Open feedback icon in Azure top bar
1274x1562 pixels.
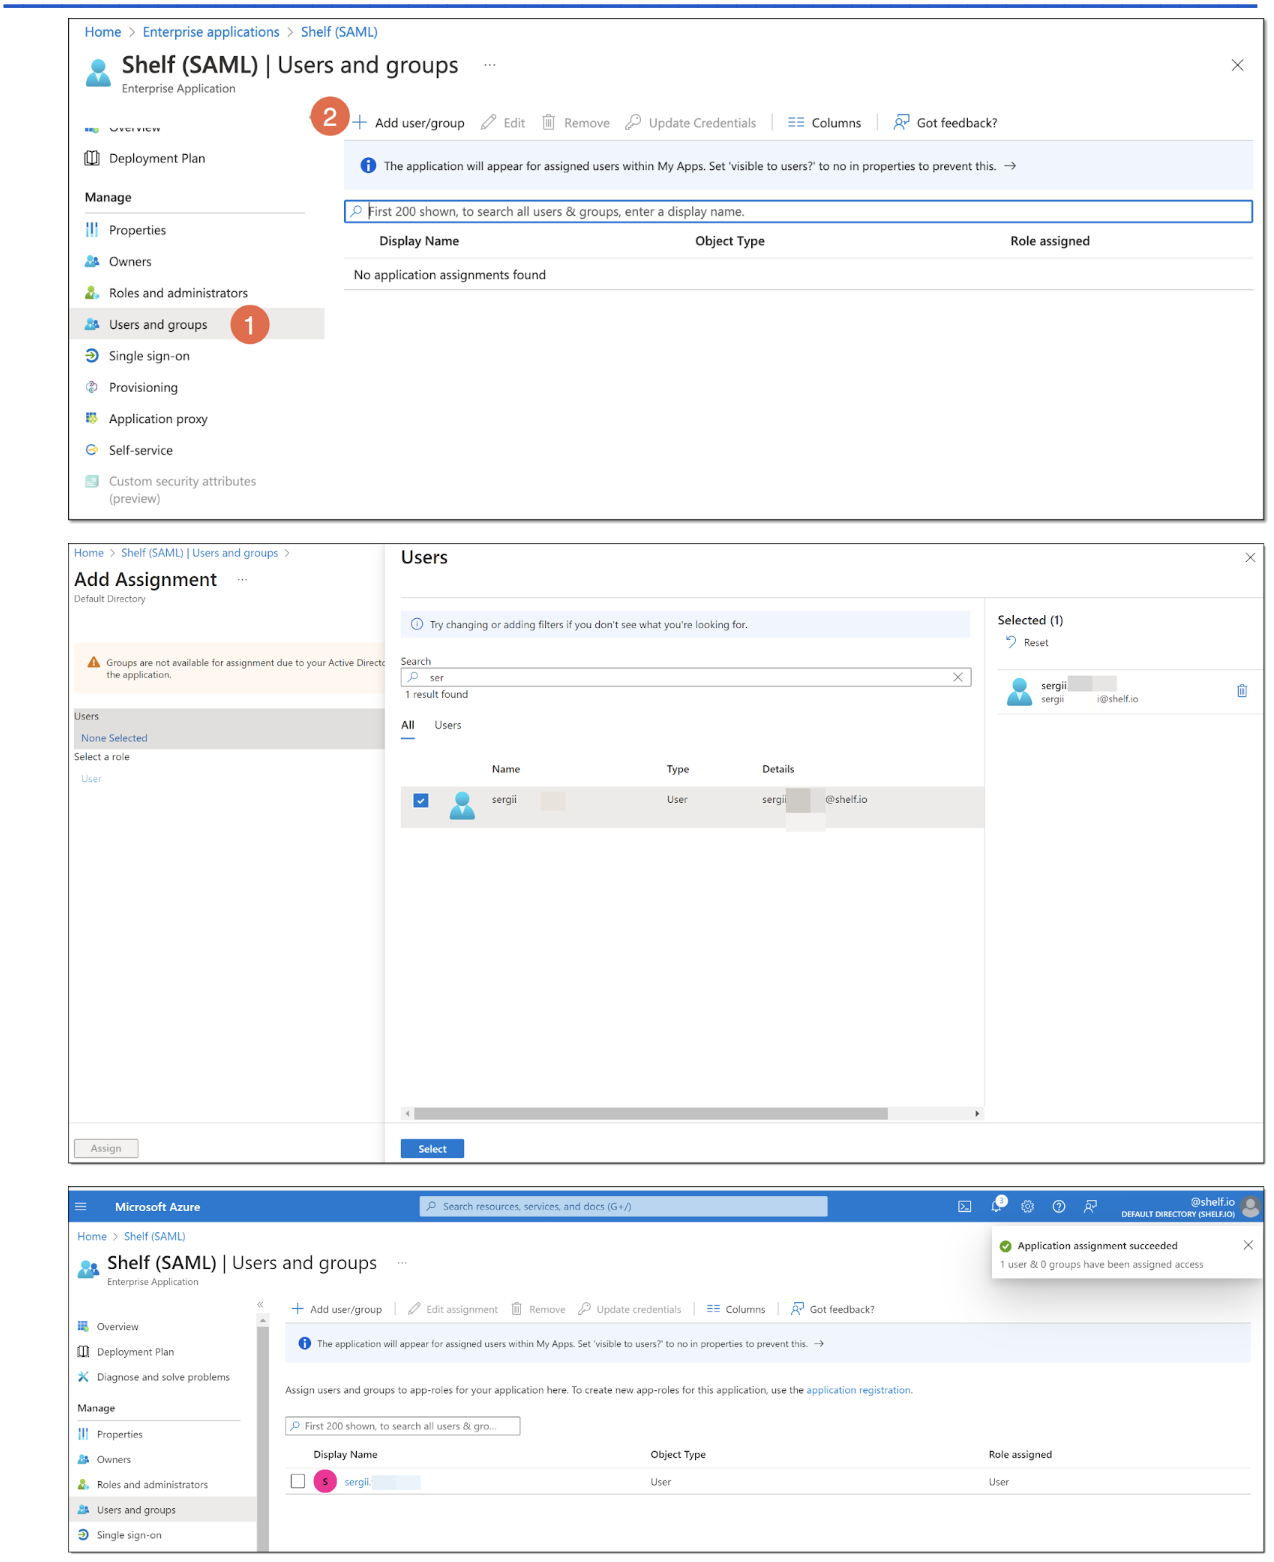(1090, 1207)
